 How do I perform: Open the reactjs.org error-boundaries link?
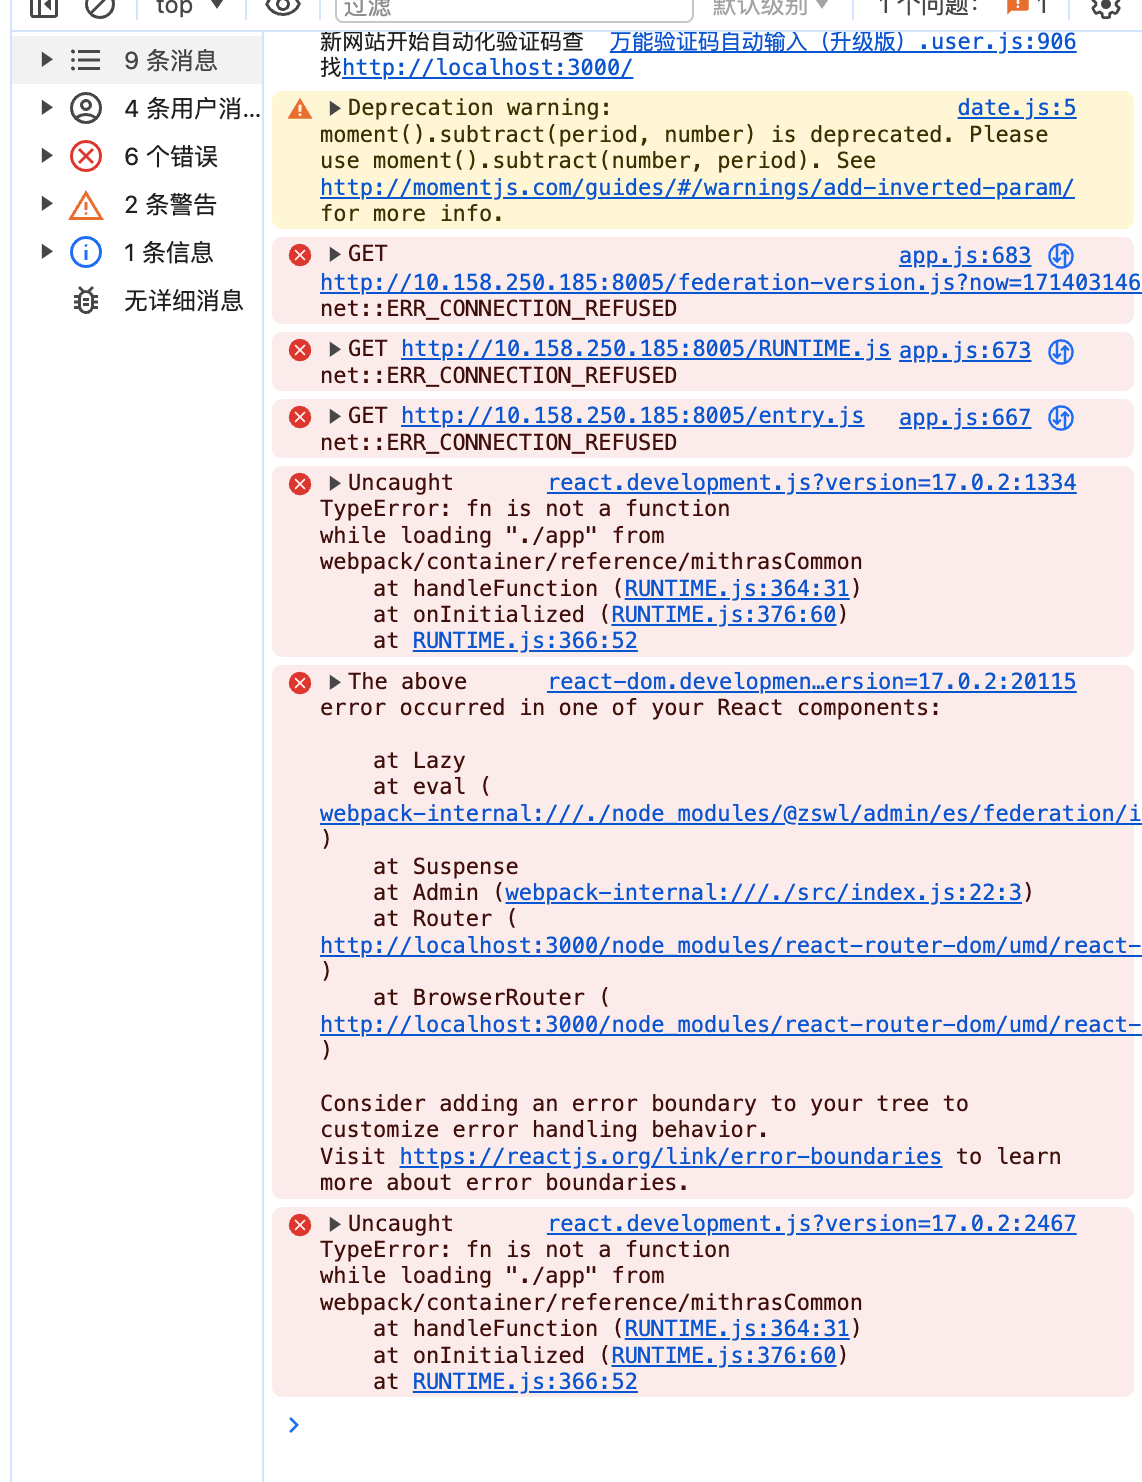[670, 1157]
